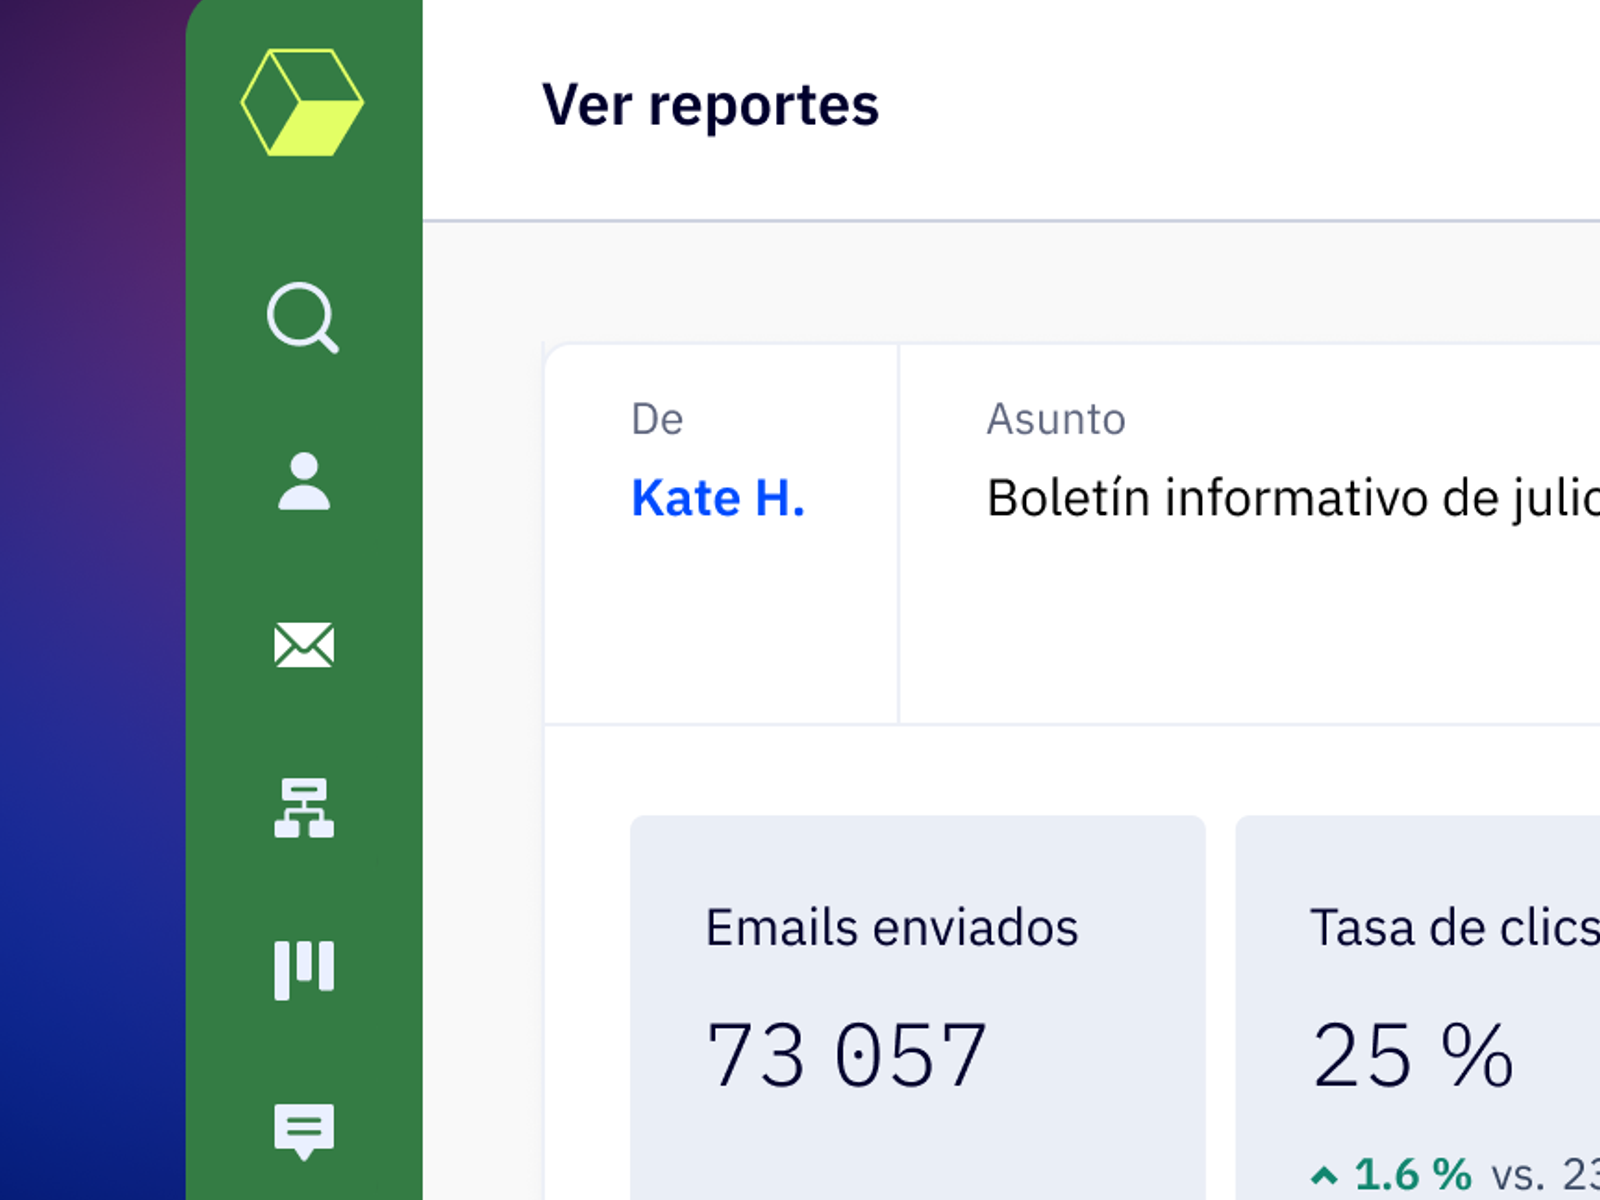The height and width of the screenshot is (1200, 1600).
Task: Click the Tasa de clics card title
Action: (x=1452, y=928)
